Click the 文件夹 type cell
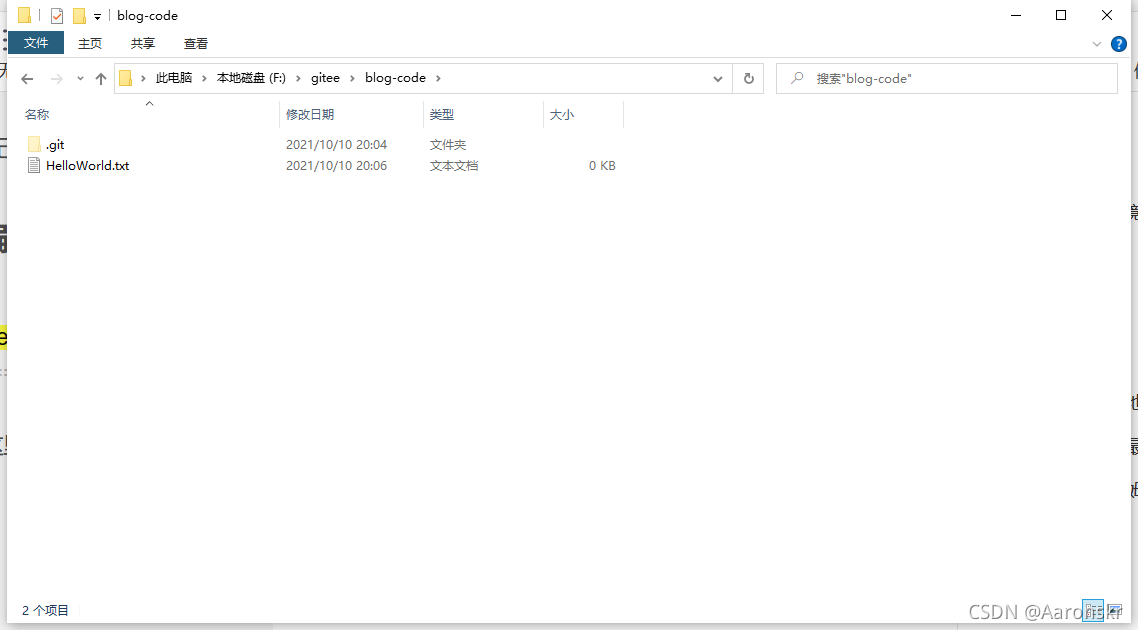Image resolution: width=1138 pixels, height=630 pixels. coord(448,145)
